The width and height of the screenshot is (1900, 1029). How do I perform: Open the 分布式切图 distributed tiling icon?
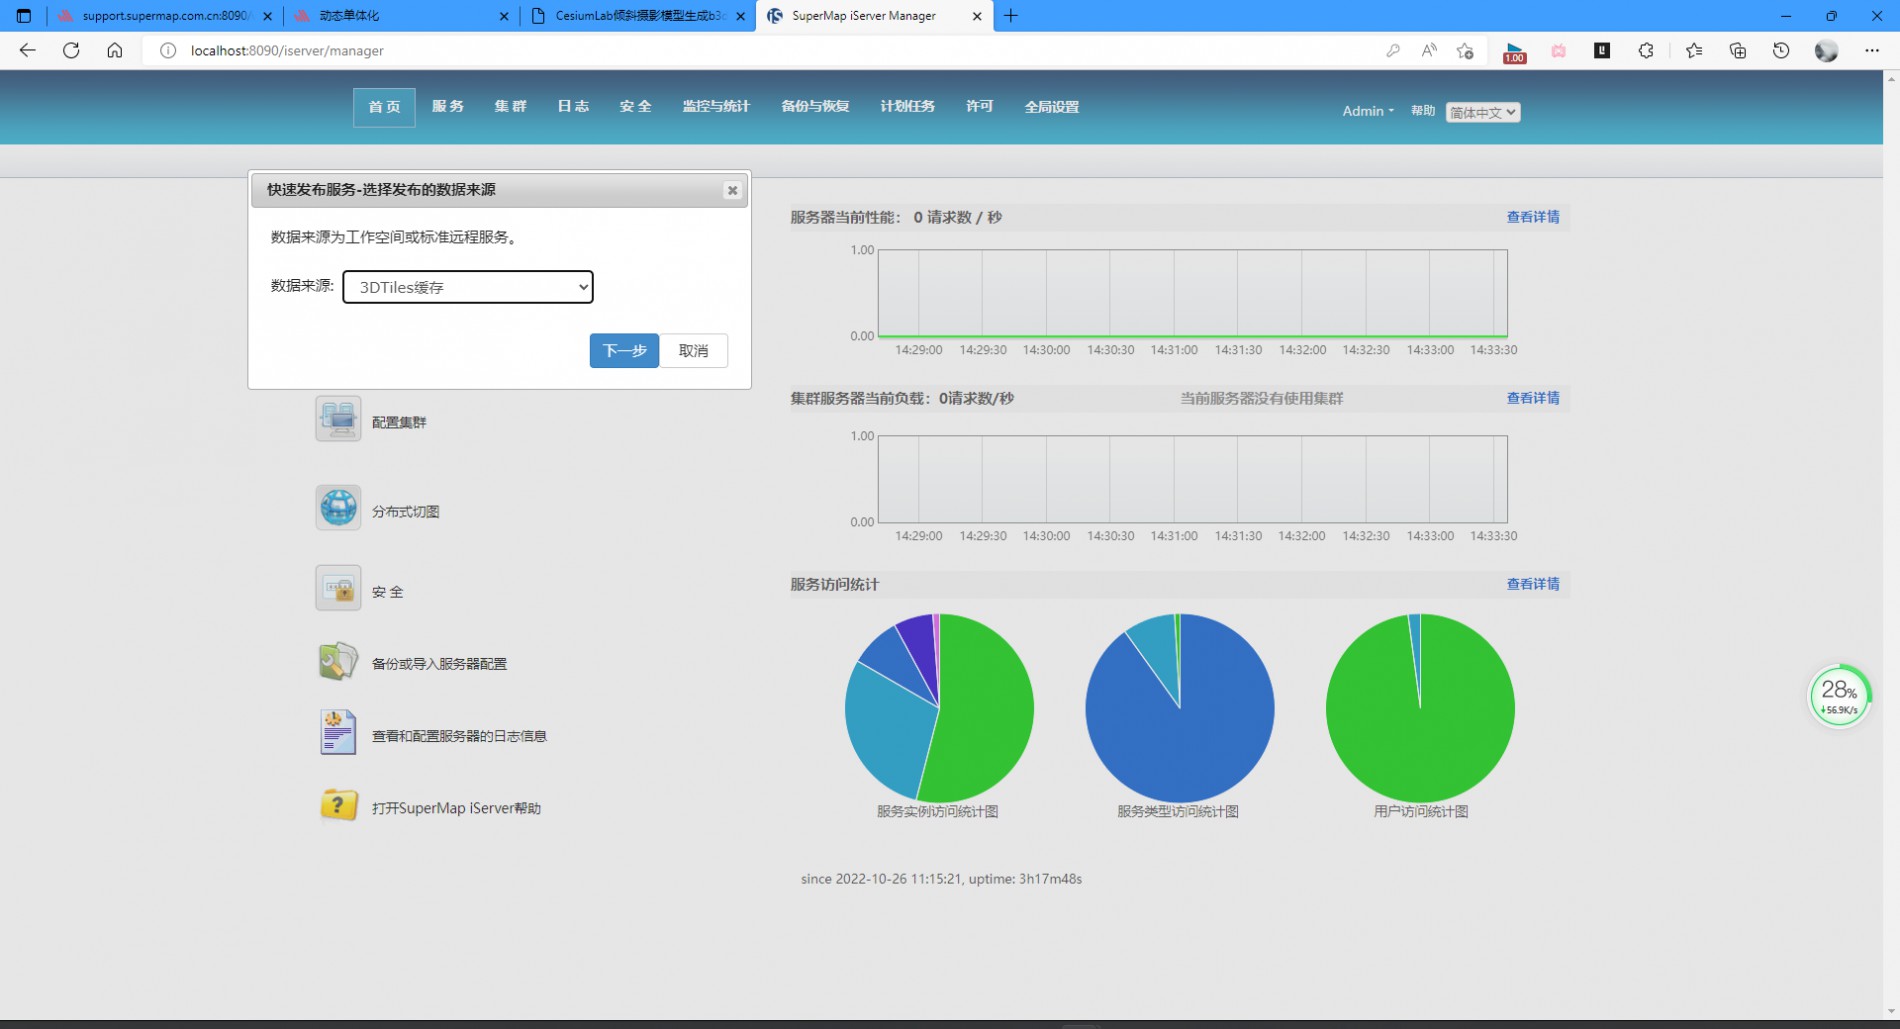[x=338, y=508]
